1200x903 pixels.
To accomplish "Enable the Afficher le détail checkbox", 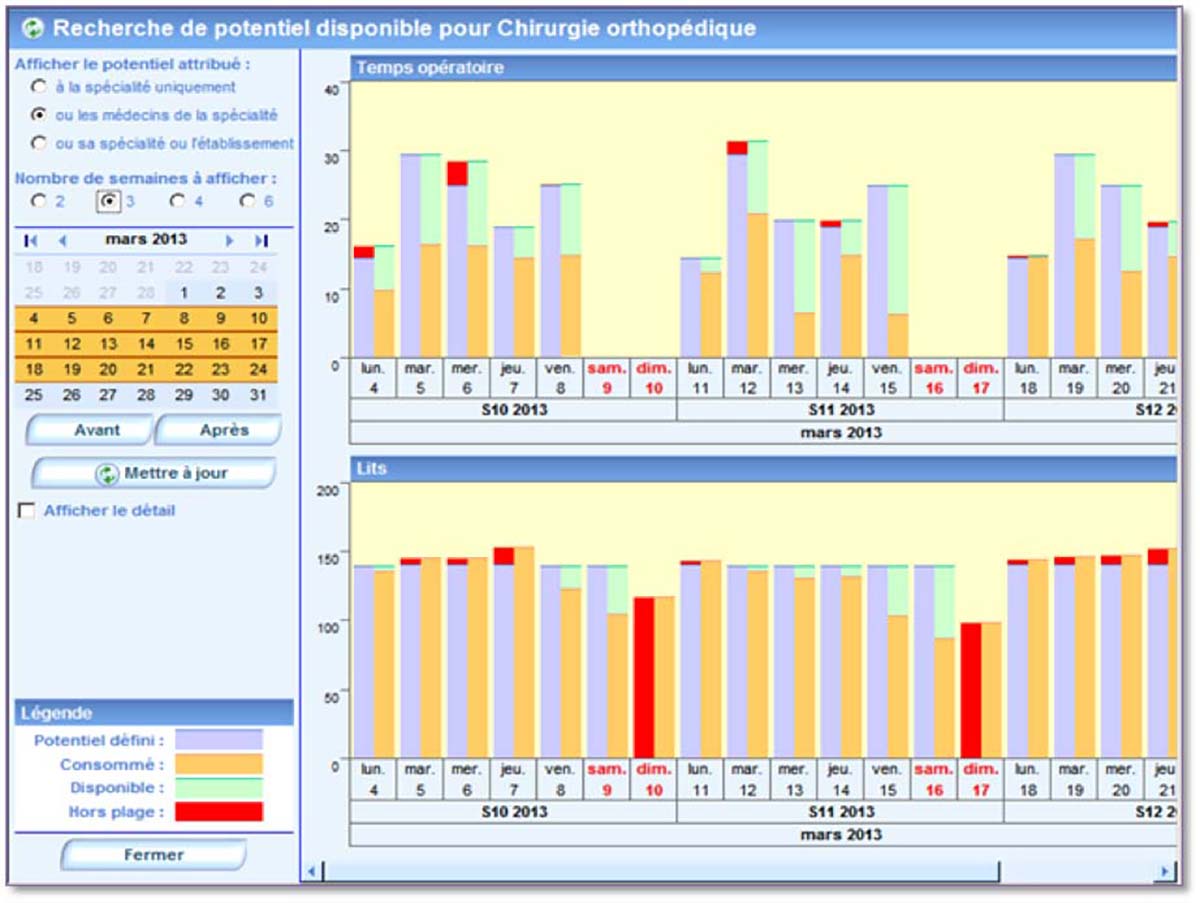I will (x=27, y=511).
